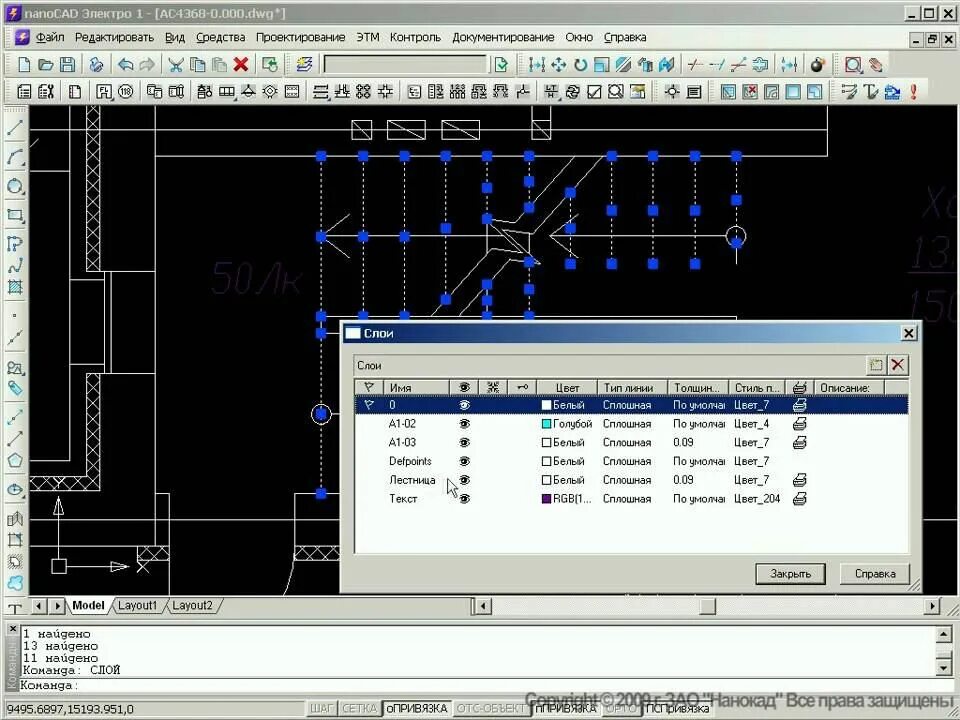The height and width of the screenshot is (720, 960).
Task: Toggle visibility eye of layer A1-02
Action: point(465,424)
